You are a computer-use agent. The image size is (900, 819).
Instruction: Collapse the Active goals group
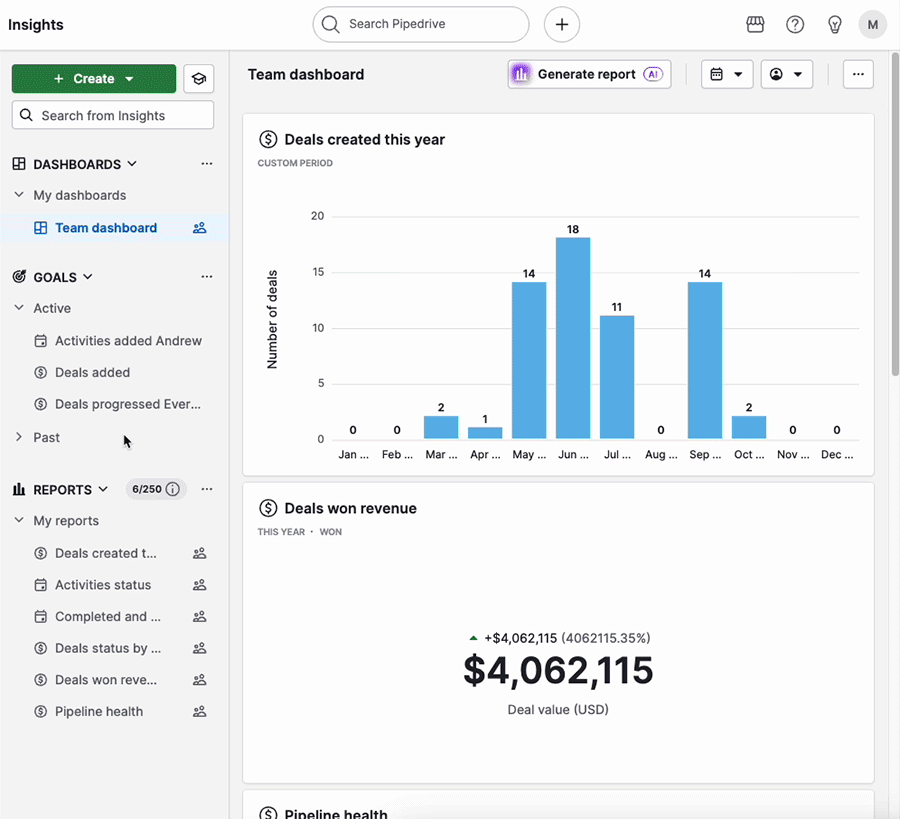click(x=19, y=308)
